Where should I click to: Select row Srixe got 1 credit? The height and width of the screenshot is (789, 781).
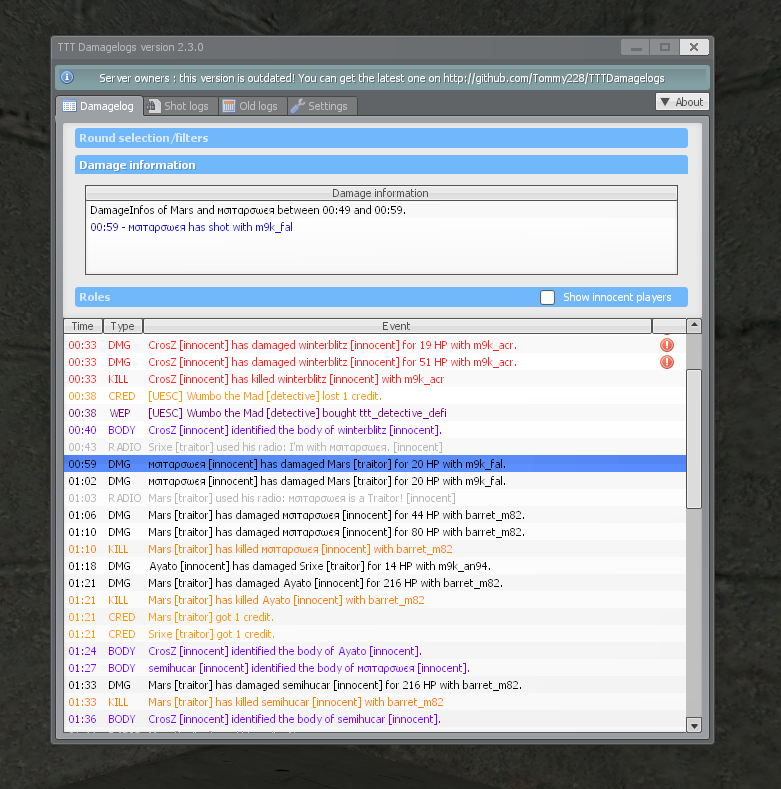375,634
